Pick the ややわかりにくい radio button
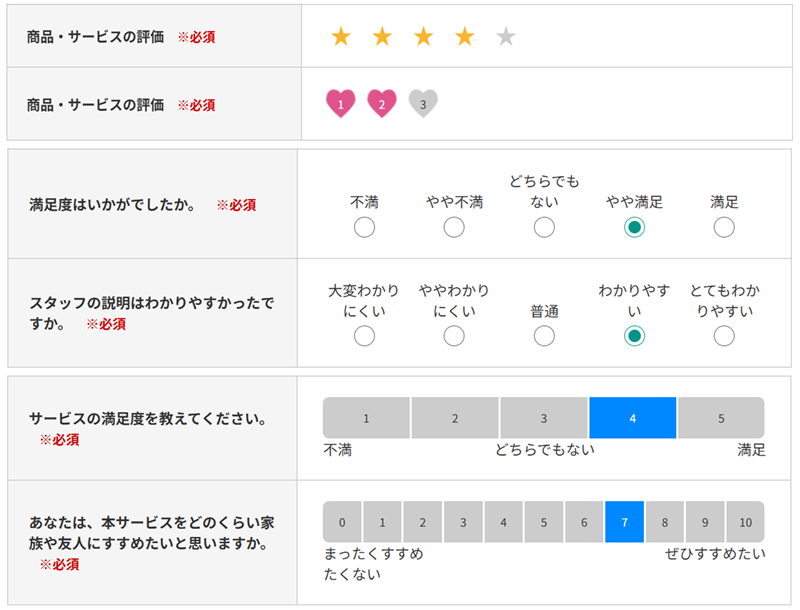This screenshot has height=610, width=800. coord(454,336)
